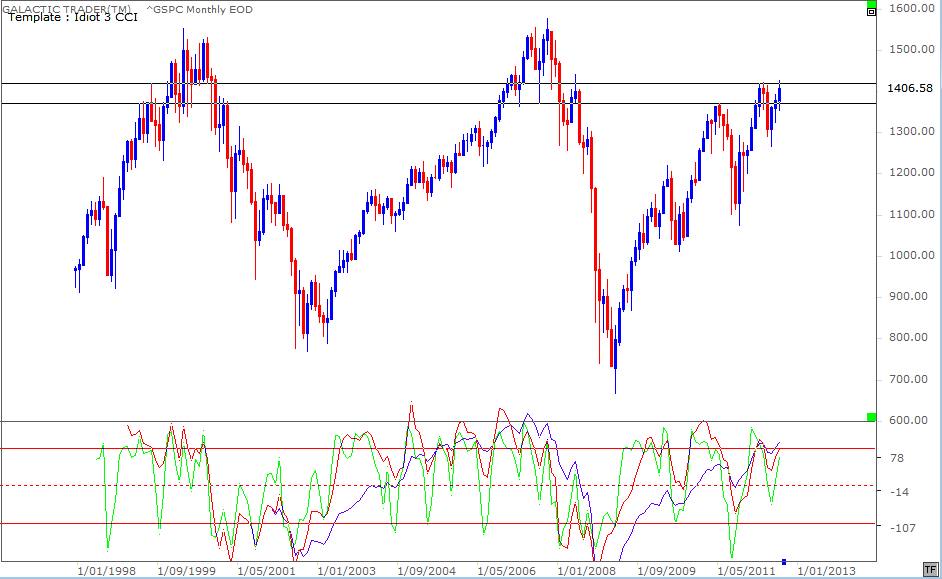Click the 1000.00 price axis label
942x579 pixels.
912,255
